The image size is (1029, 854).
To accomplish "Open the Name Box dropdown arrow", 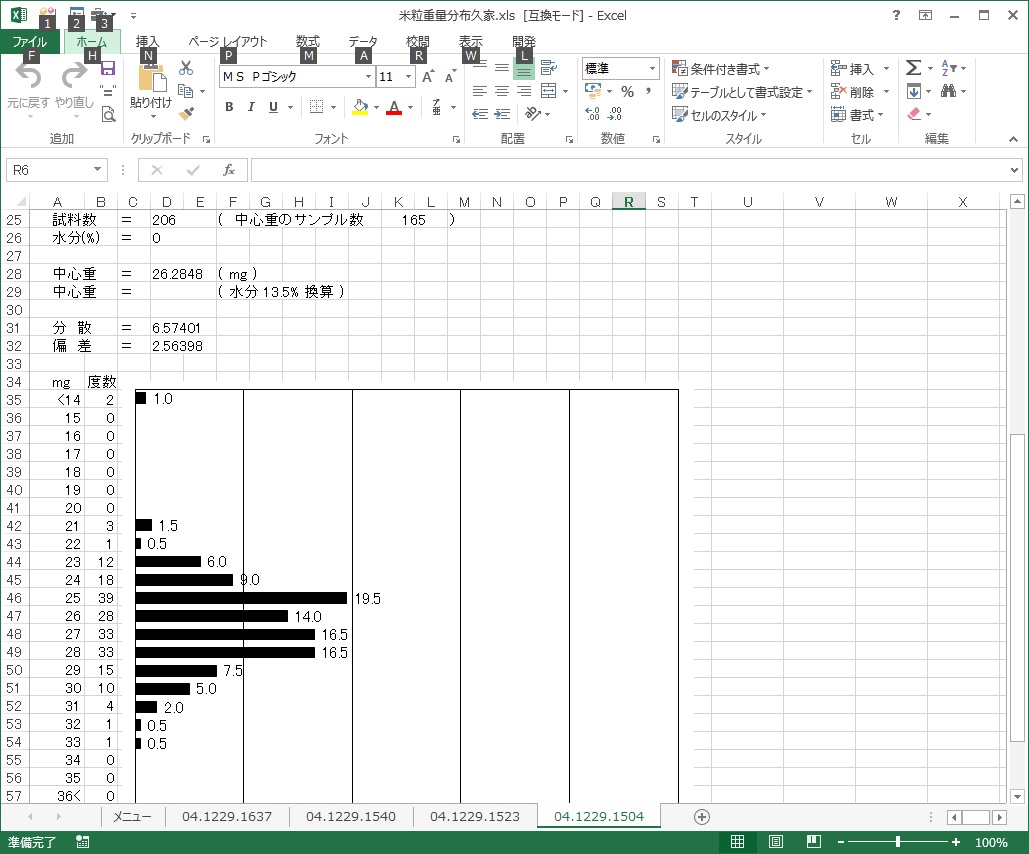I will [x=97, y=170].
